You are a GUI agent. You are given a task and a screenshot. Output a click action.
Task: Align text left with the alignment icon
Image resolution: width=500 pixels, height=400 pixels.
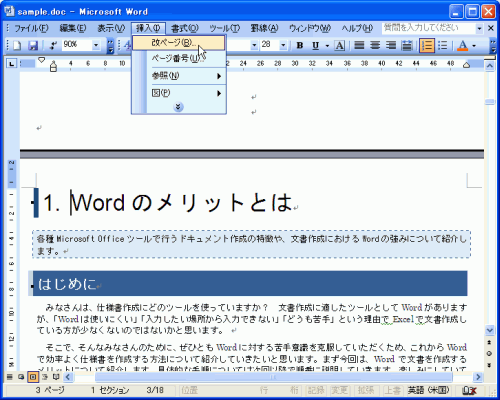click(359, 45)
